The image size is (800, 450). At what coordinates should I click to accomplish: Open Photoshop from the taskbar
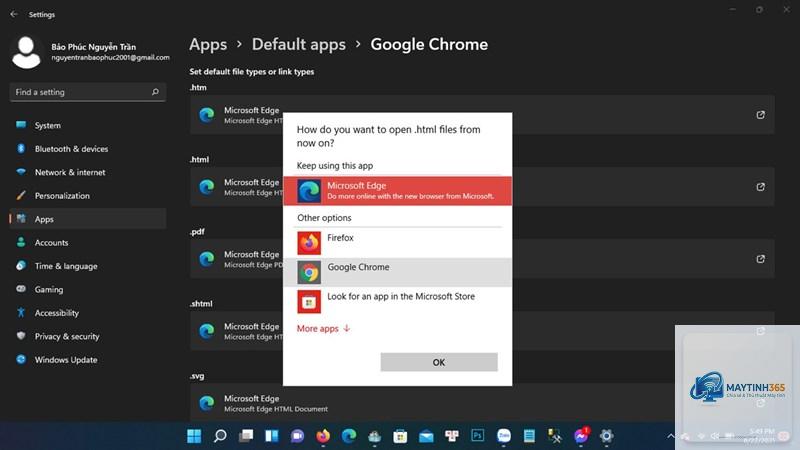pyautogui.click(x=478, y=435)
